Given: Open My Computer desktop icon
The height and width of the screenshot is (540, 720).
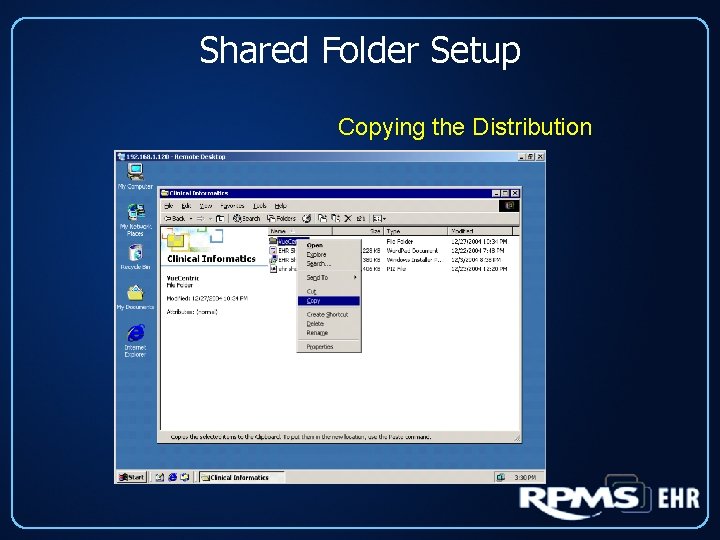Looking at the screenshot, I should (x=135, y=176).
